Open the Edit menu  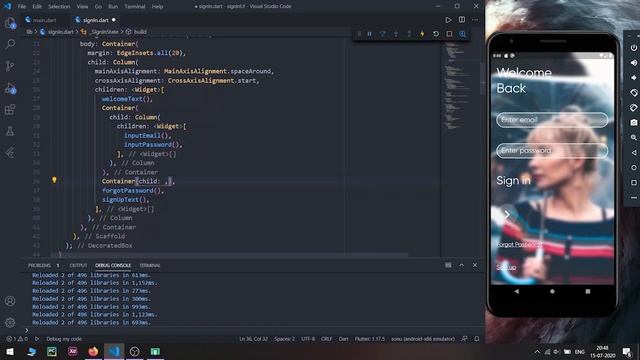[x=37, y=7]
